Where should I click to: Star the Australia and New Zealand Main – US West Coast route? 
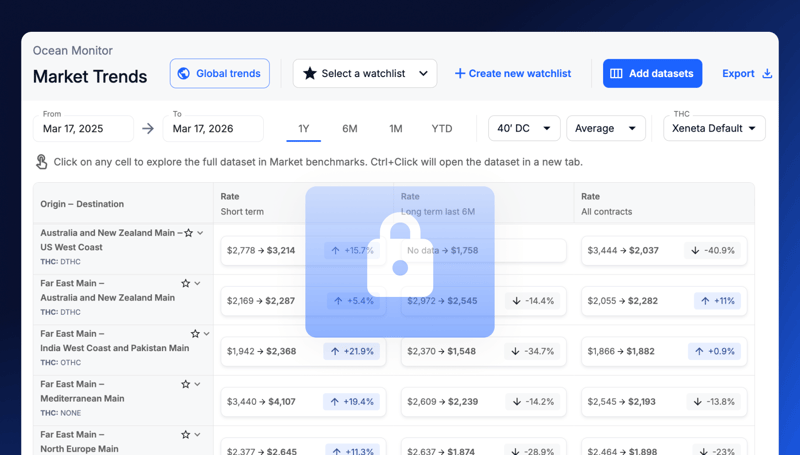coord(188,233)
